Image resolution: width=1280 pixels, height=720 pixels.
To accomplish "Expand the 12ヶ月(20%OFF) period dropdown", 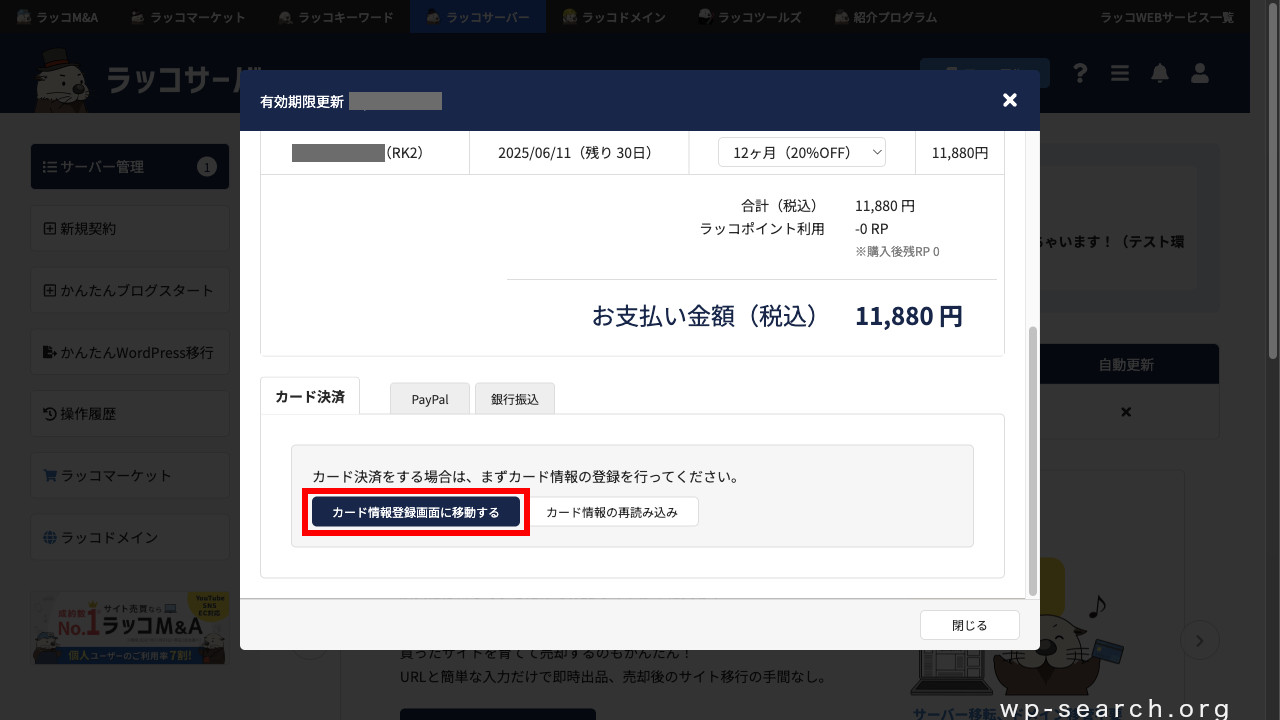I will [802, 152].
